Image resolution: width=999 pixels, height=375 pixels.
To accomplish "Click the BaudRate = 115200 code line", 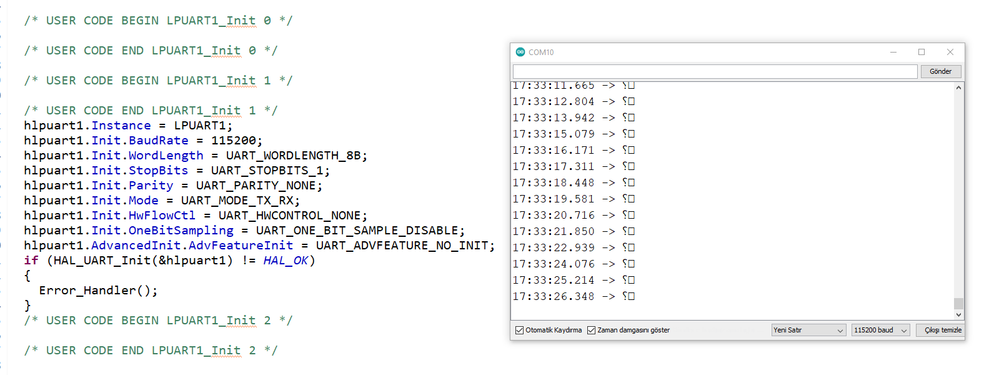I will point(143,140).
